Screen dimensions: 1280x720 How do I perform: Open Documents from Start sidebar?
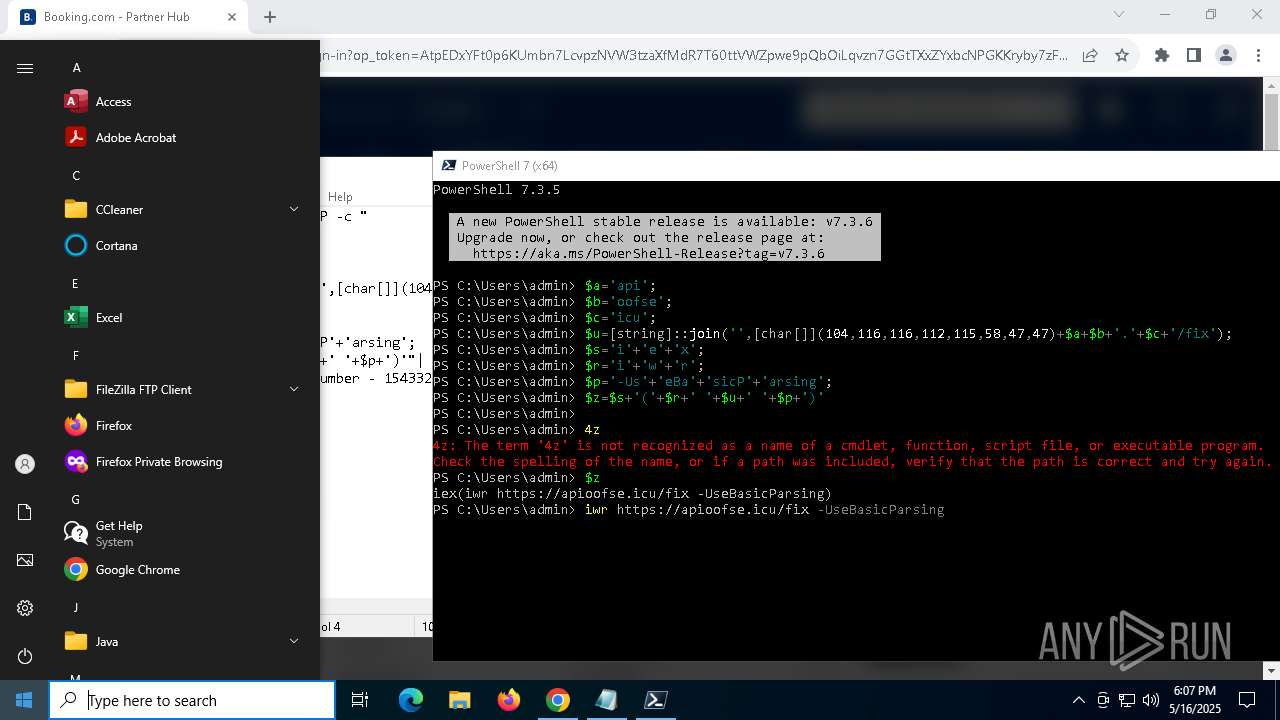coord(25,512)
